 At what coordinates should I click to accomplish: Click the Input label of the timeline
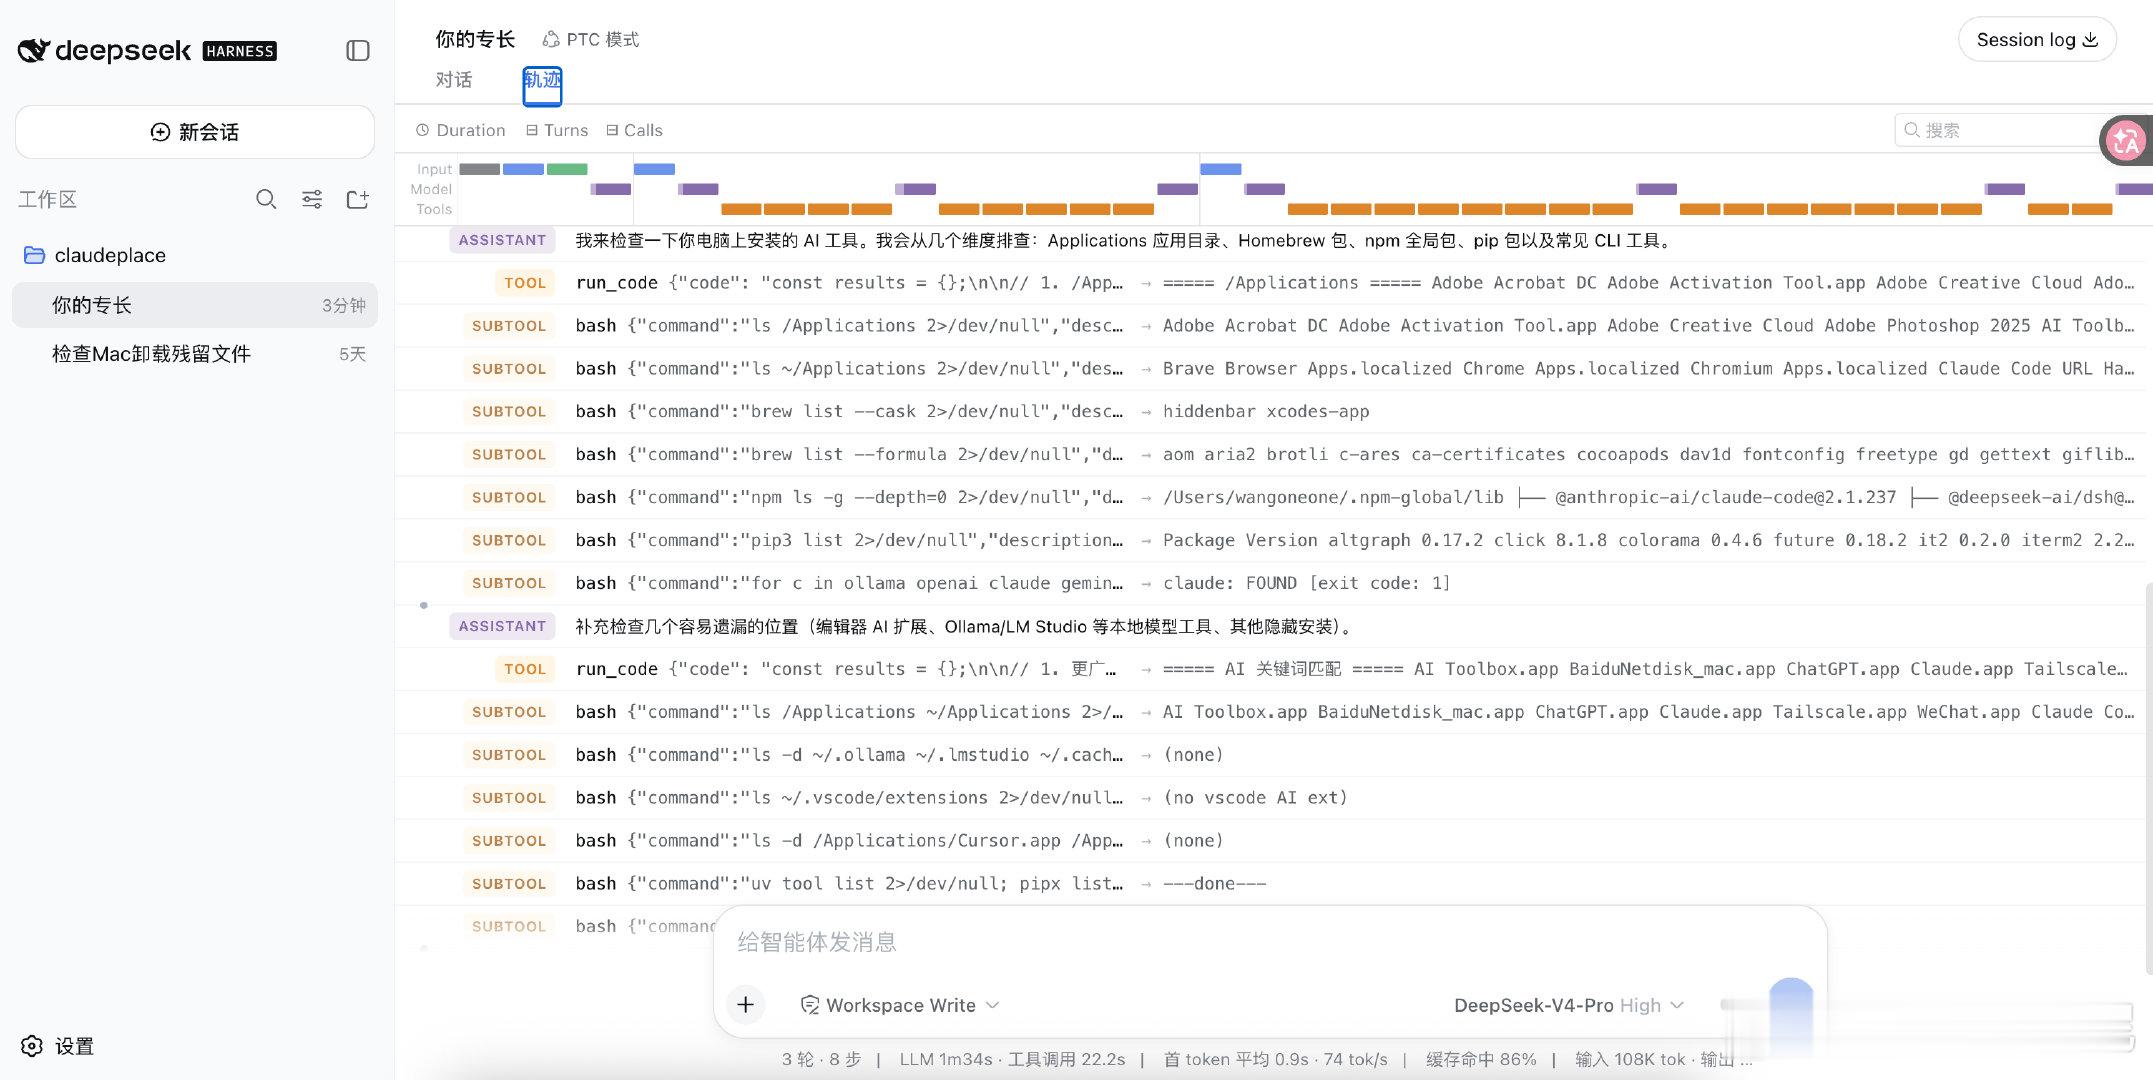434,169
